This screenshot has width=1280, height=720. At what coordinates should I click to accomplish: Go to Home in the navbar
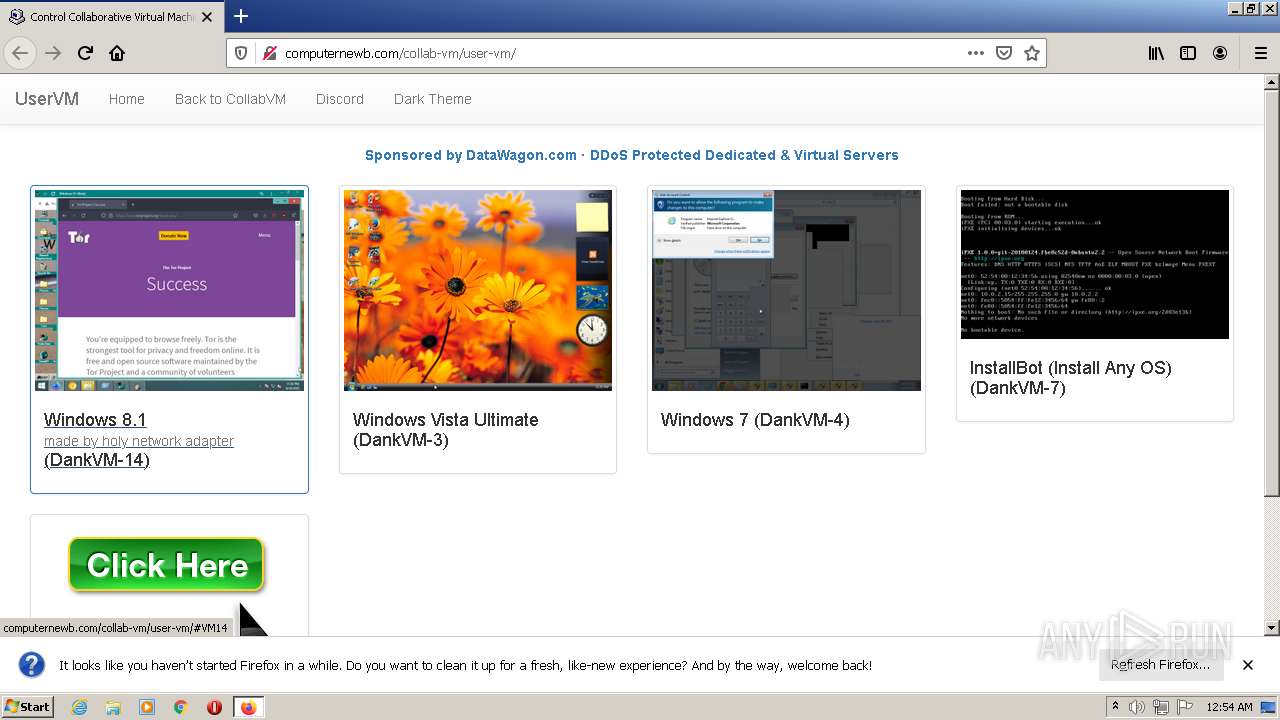(127, 99)
